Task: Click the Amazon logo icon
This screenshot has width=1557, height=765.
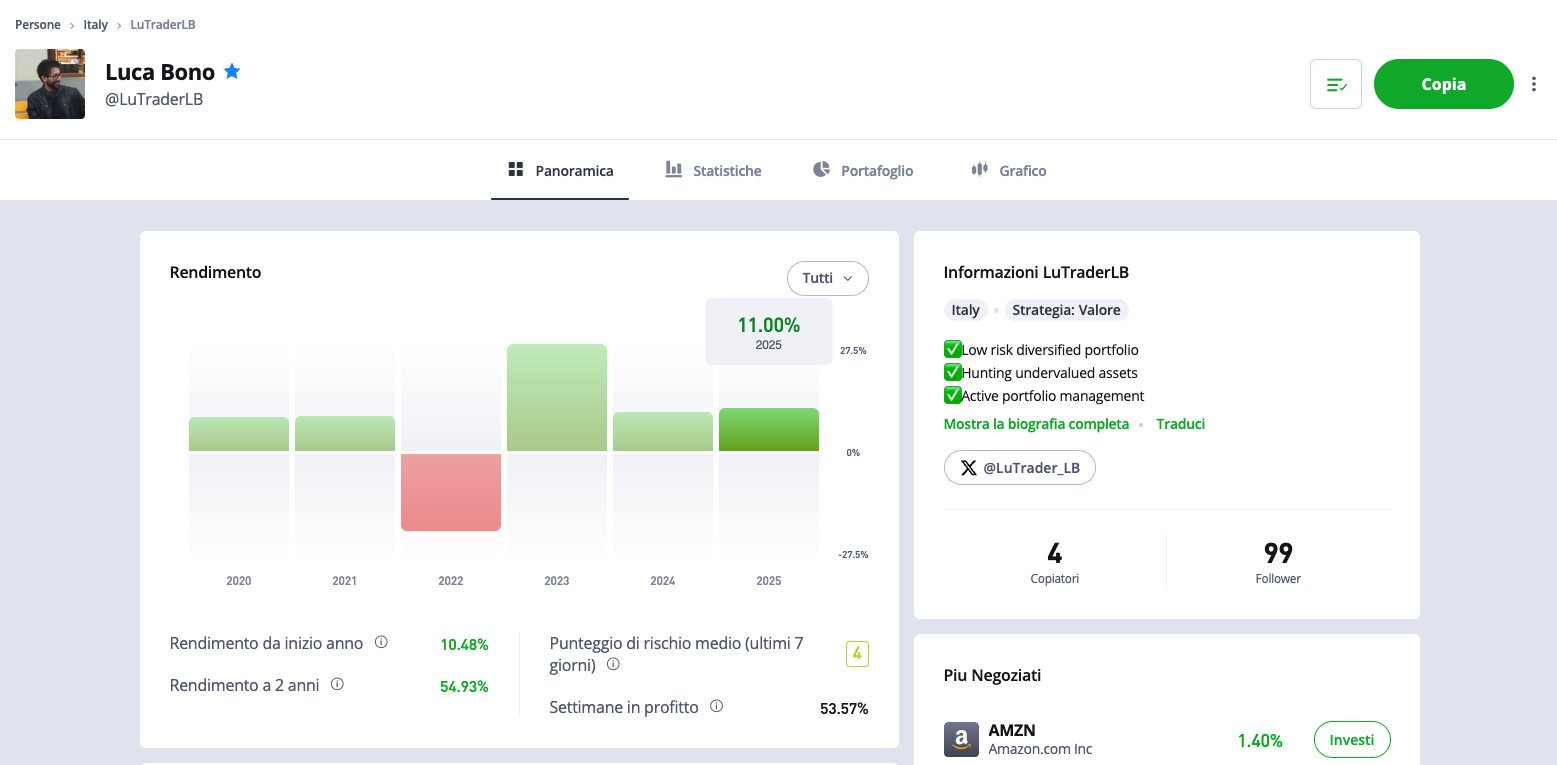Action: point(961,740)
